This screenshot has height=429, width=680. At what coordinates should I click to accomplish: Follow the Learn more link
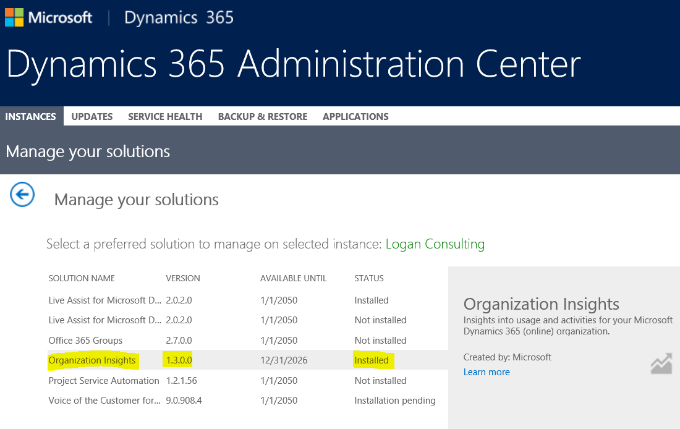[x=486, y=372]
